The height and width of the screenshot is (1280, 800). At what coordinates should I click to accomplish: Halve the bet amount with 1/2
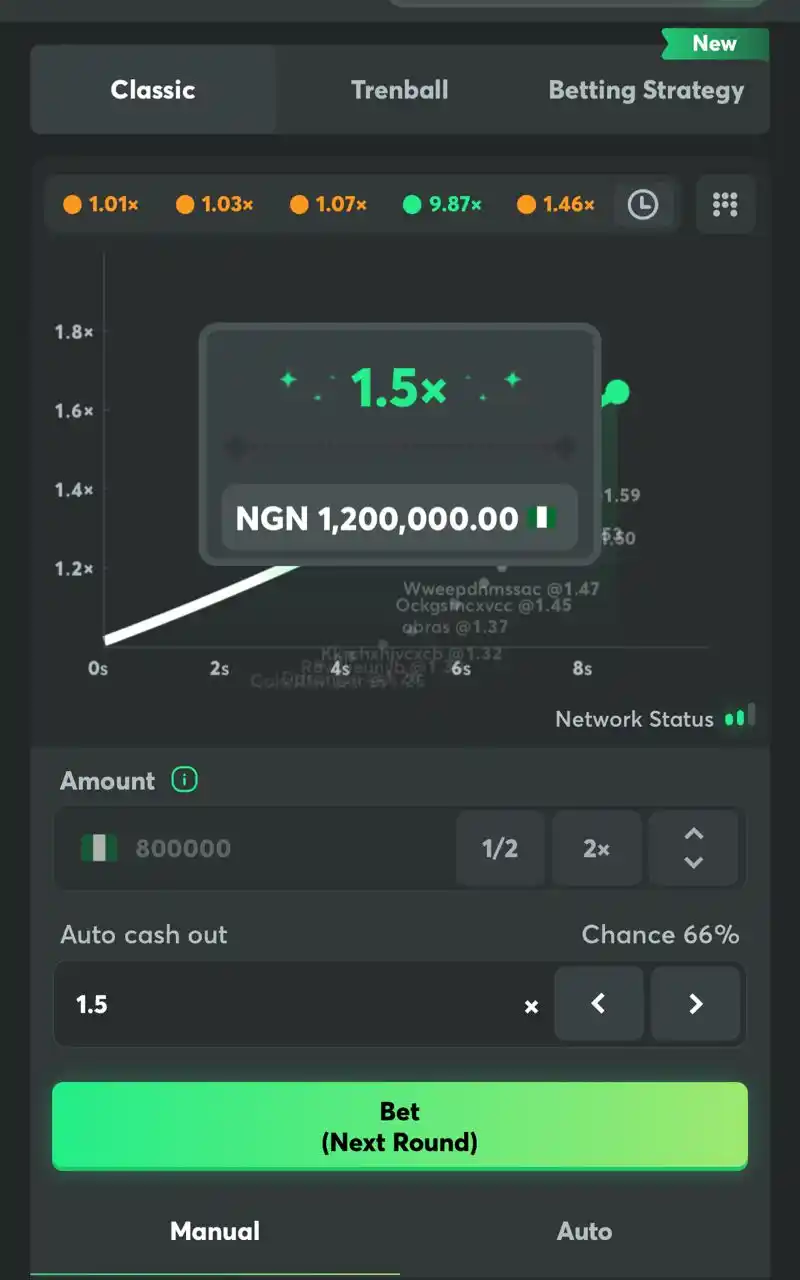click(500, 848)
